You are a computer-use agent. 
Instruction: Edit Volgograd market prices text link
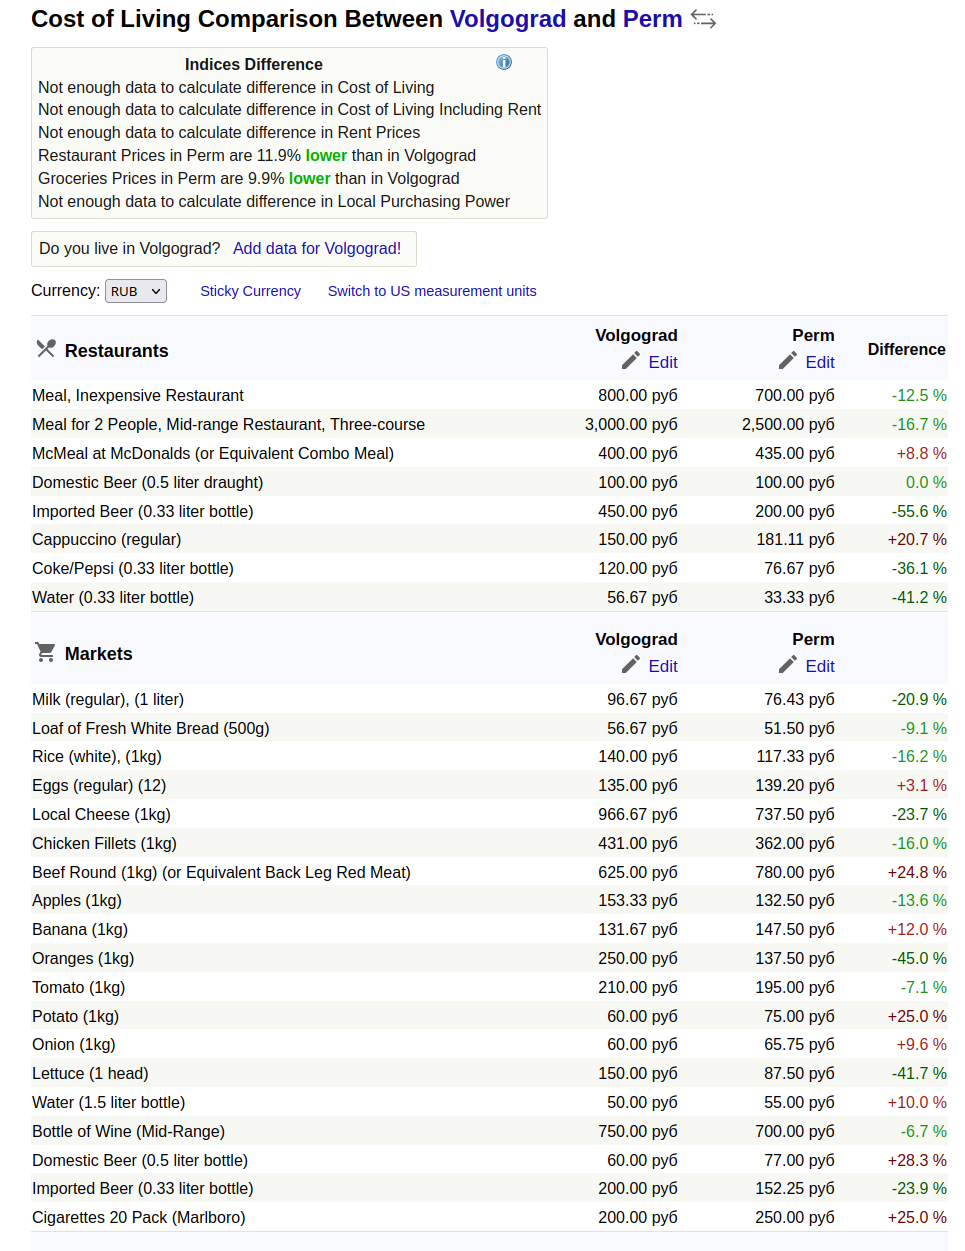pyautogui.click(x=662, y=666)
